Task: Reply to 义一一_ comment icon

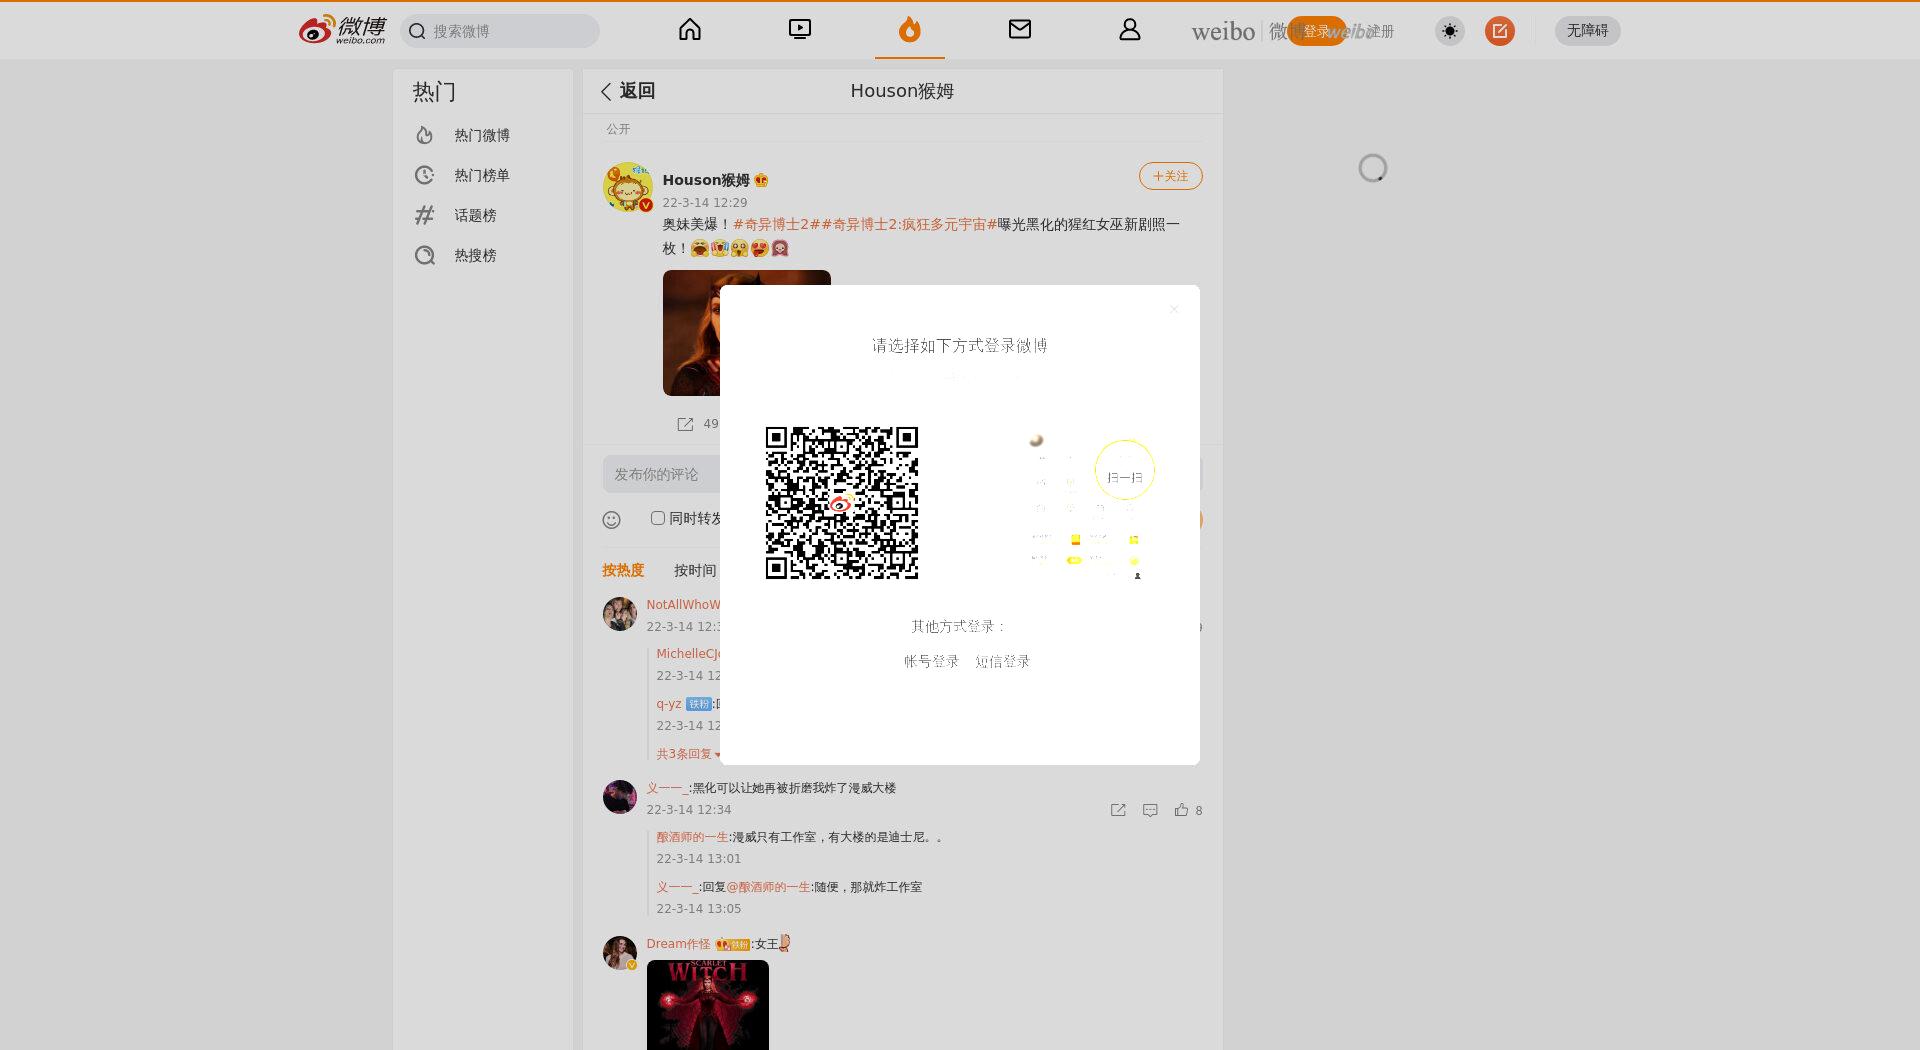Action: [x=1150, y=810]
